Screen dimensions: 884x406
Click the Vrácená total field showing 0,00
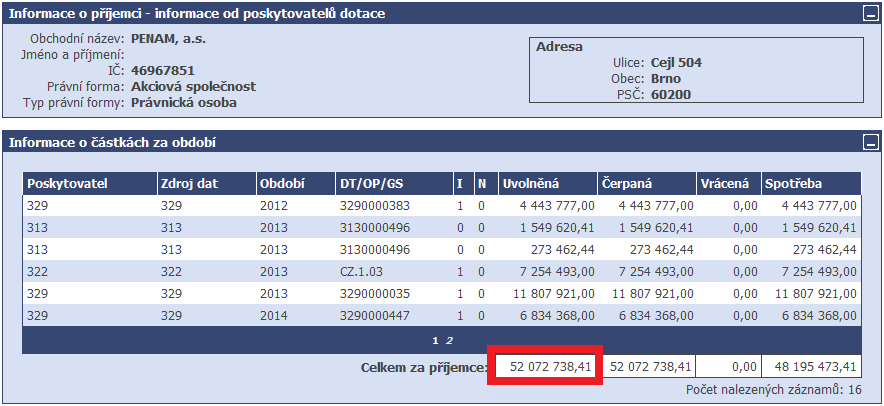(x=726, y=367)
